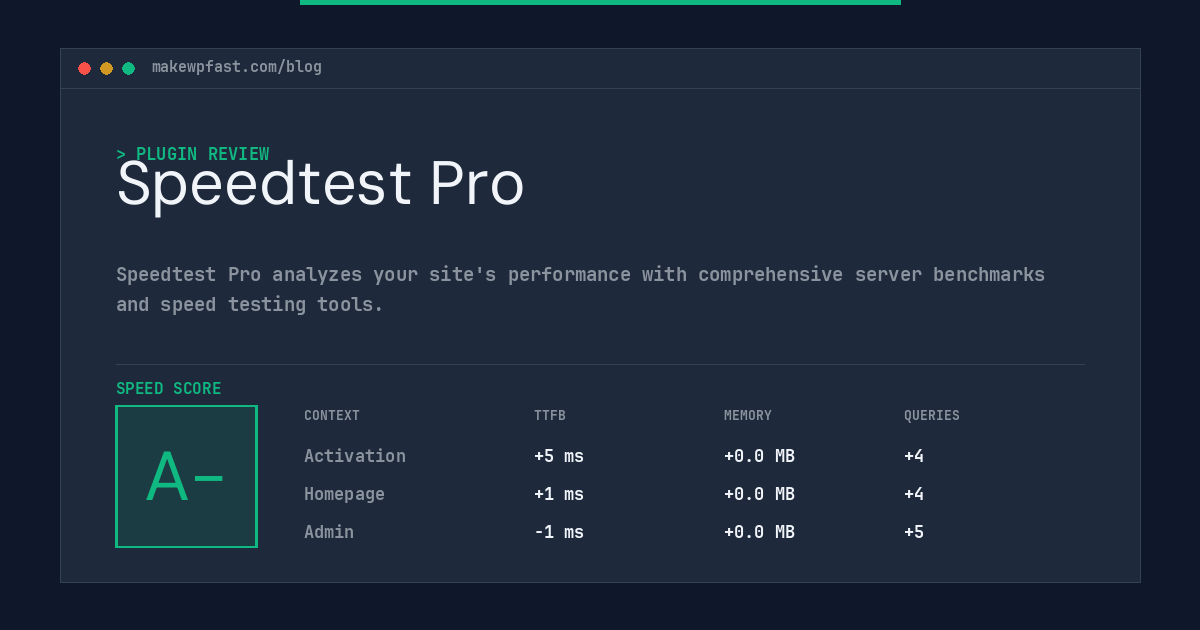Click the TTFB column header

pyautogui.click(x=550, y=416)
